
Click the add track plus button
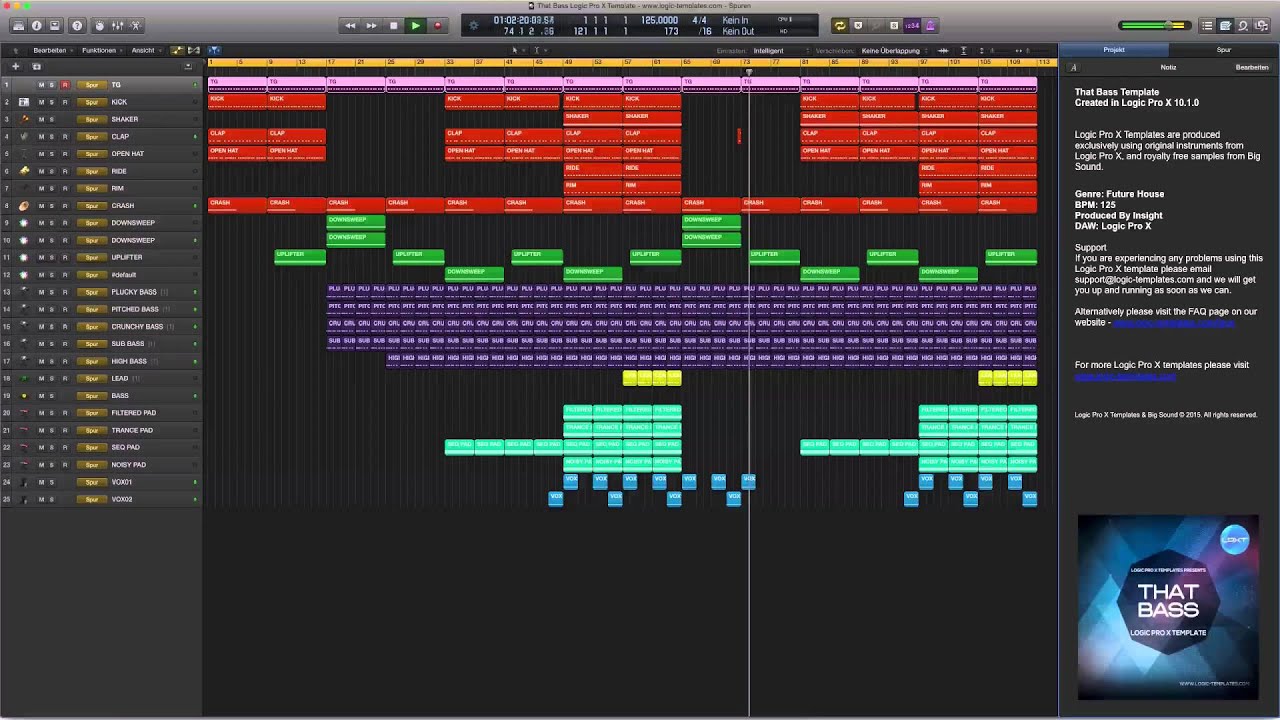pos(15,66)
